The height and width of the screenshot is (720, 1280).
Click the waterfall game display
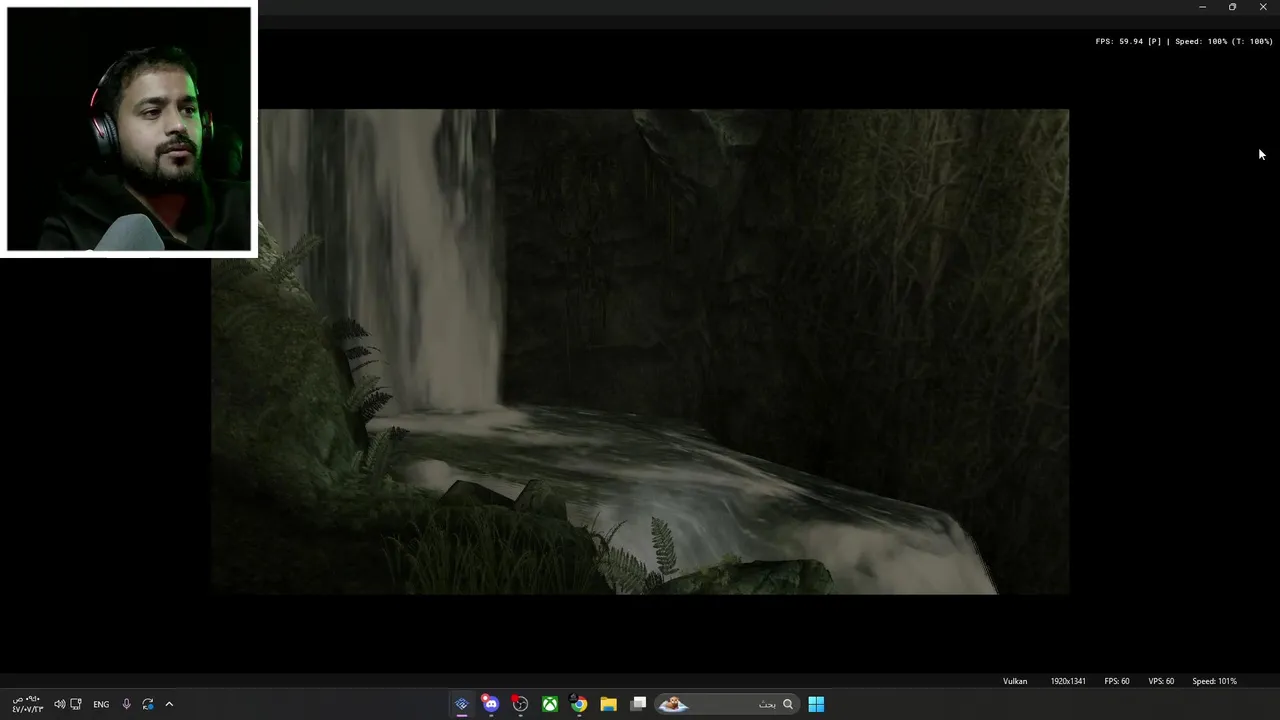tap(640, 352)
